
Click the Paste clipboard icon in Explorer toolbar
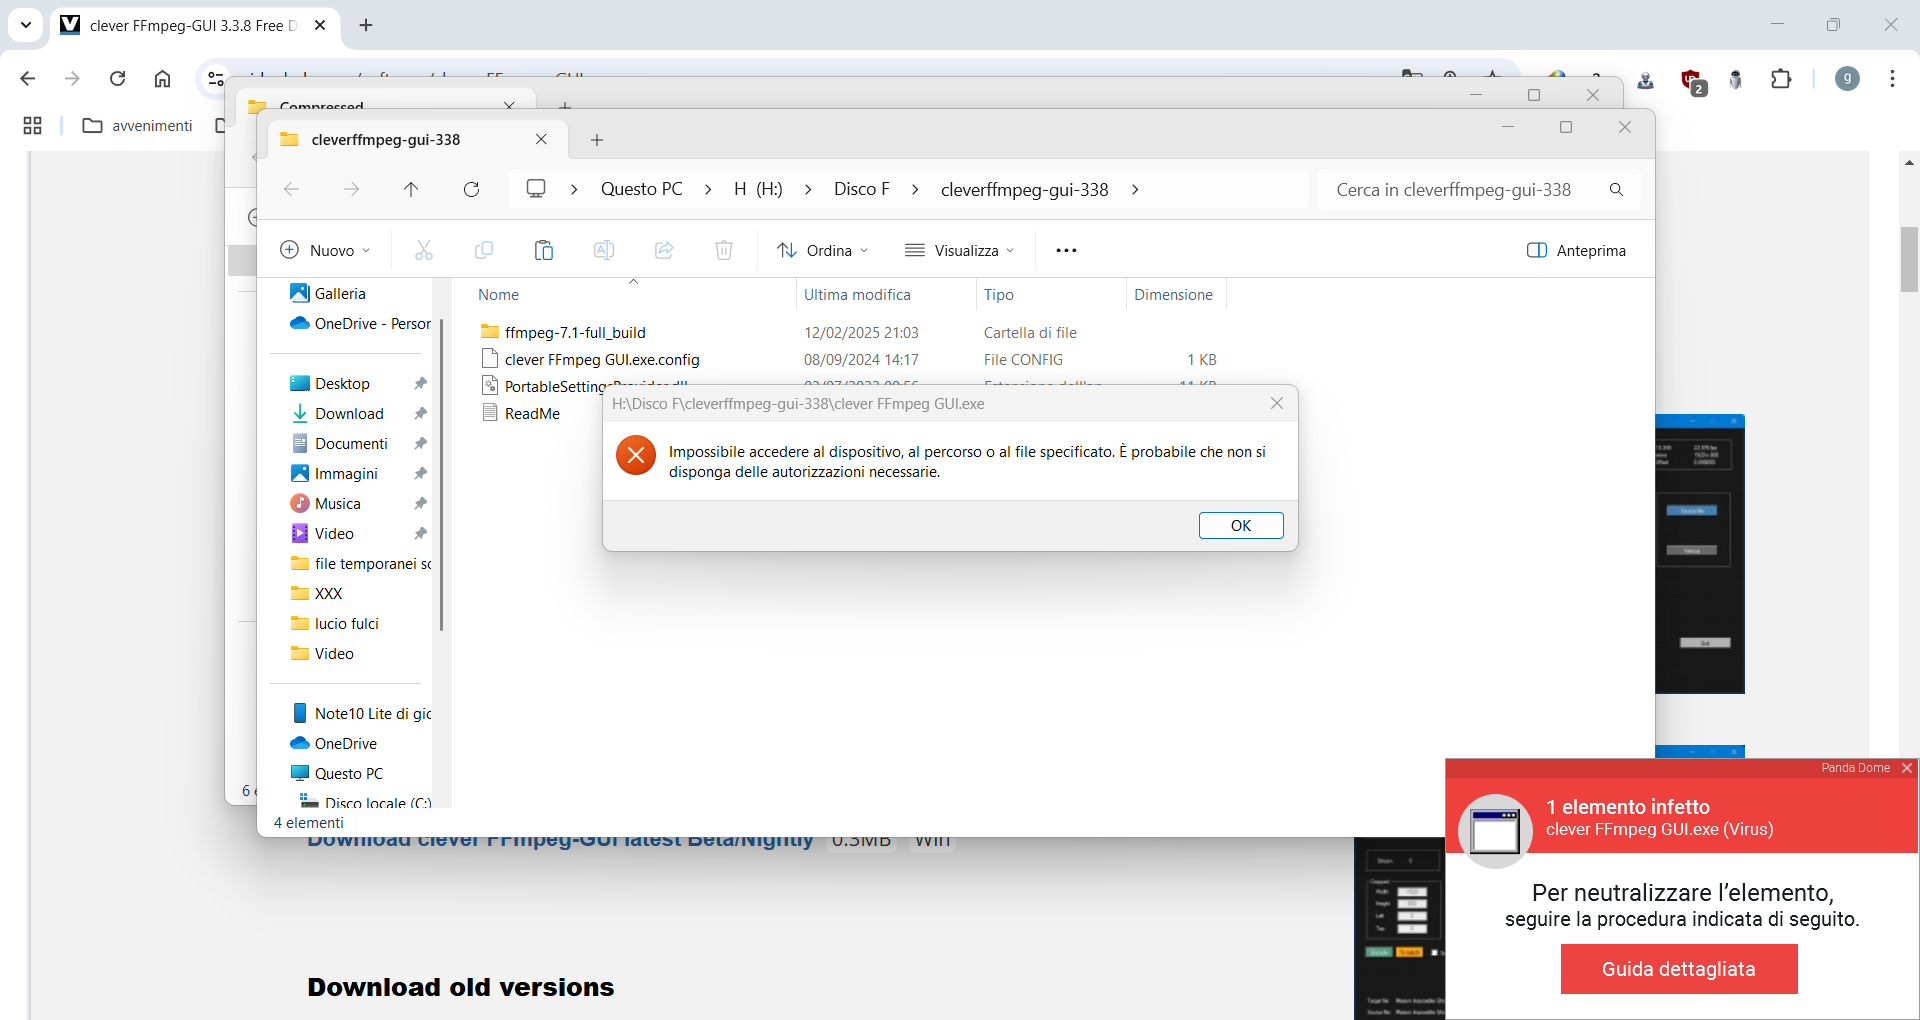pos(544,250)
